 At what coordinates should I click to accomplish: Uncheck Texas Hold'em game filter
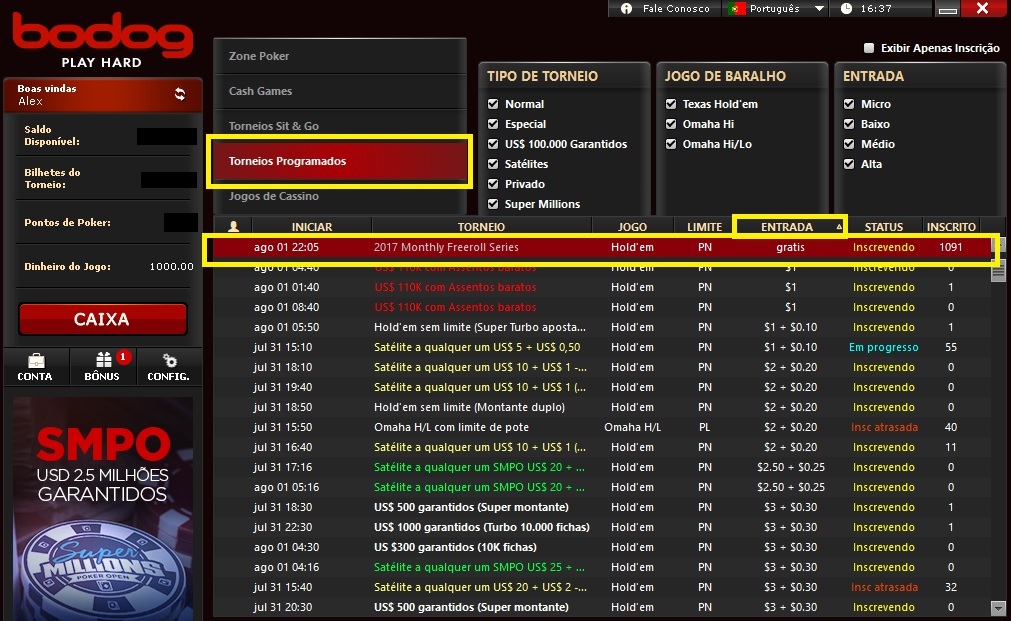point(671,104)
